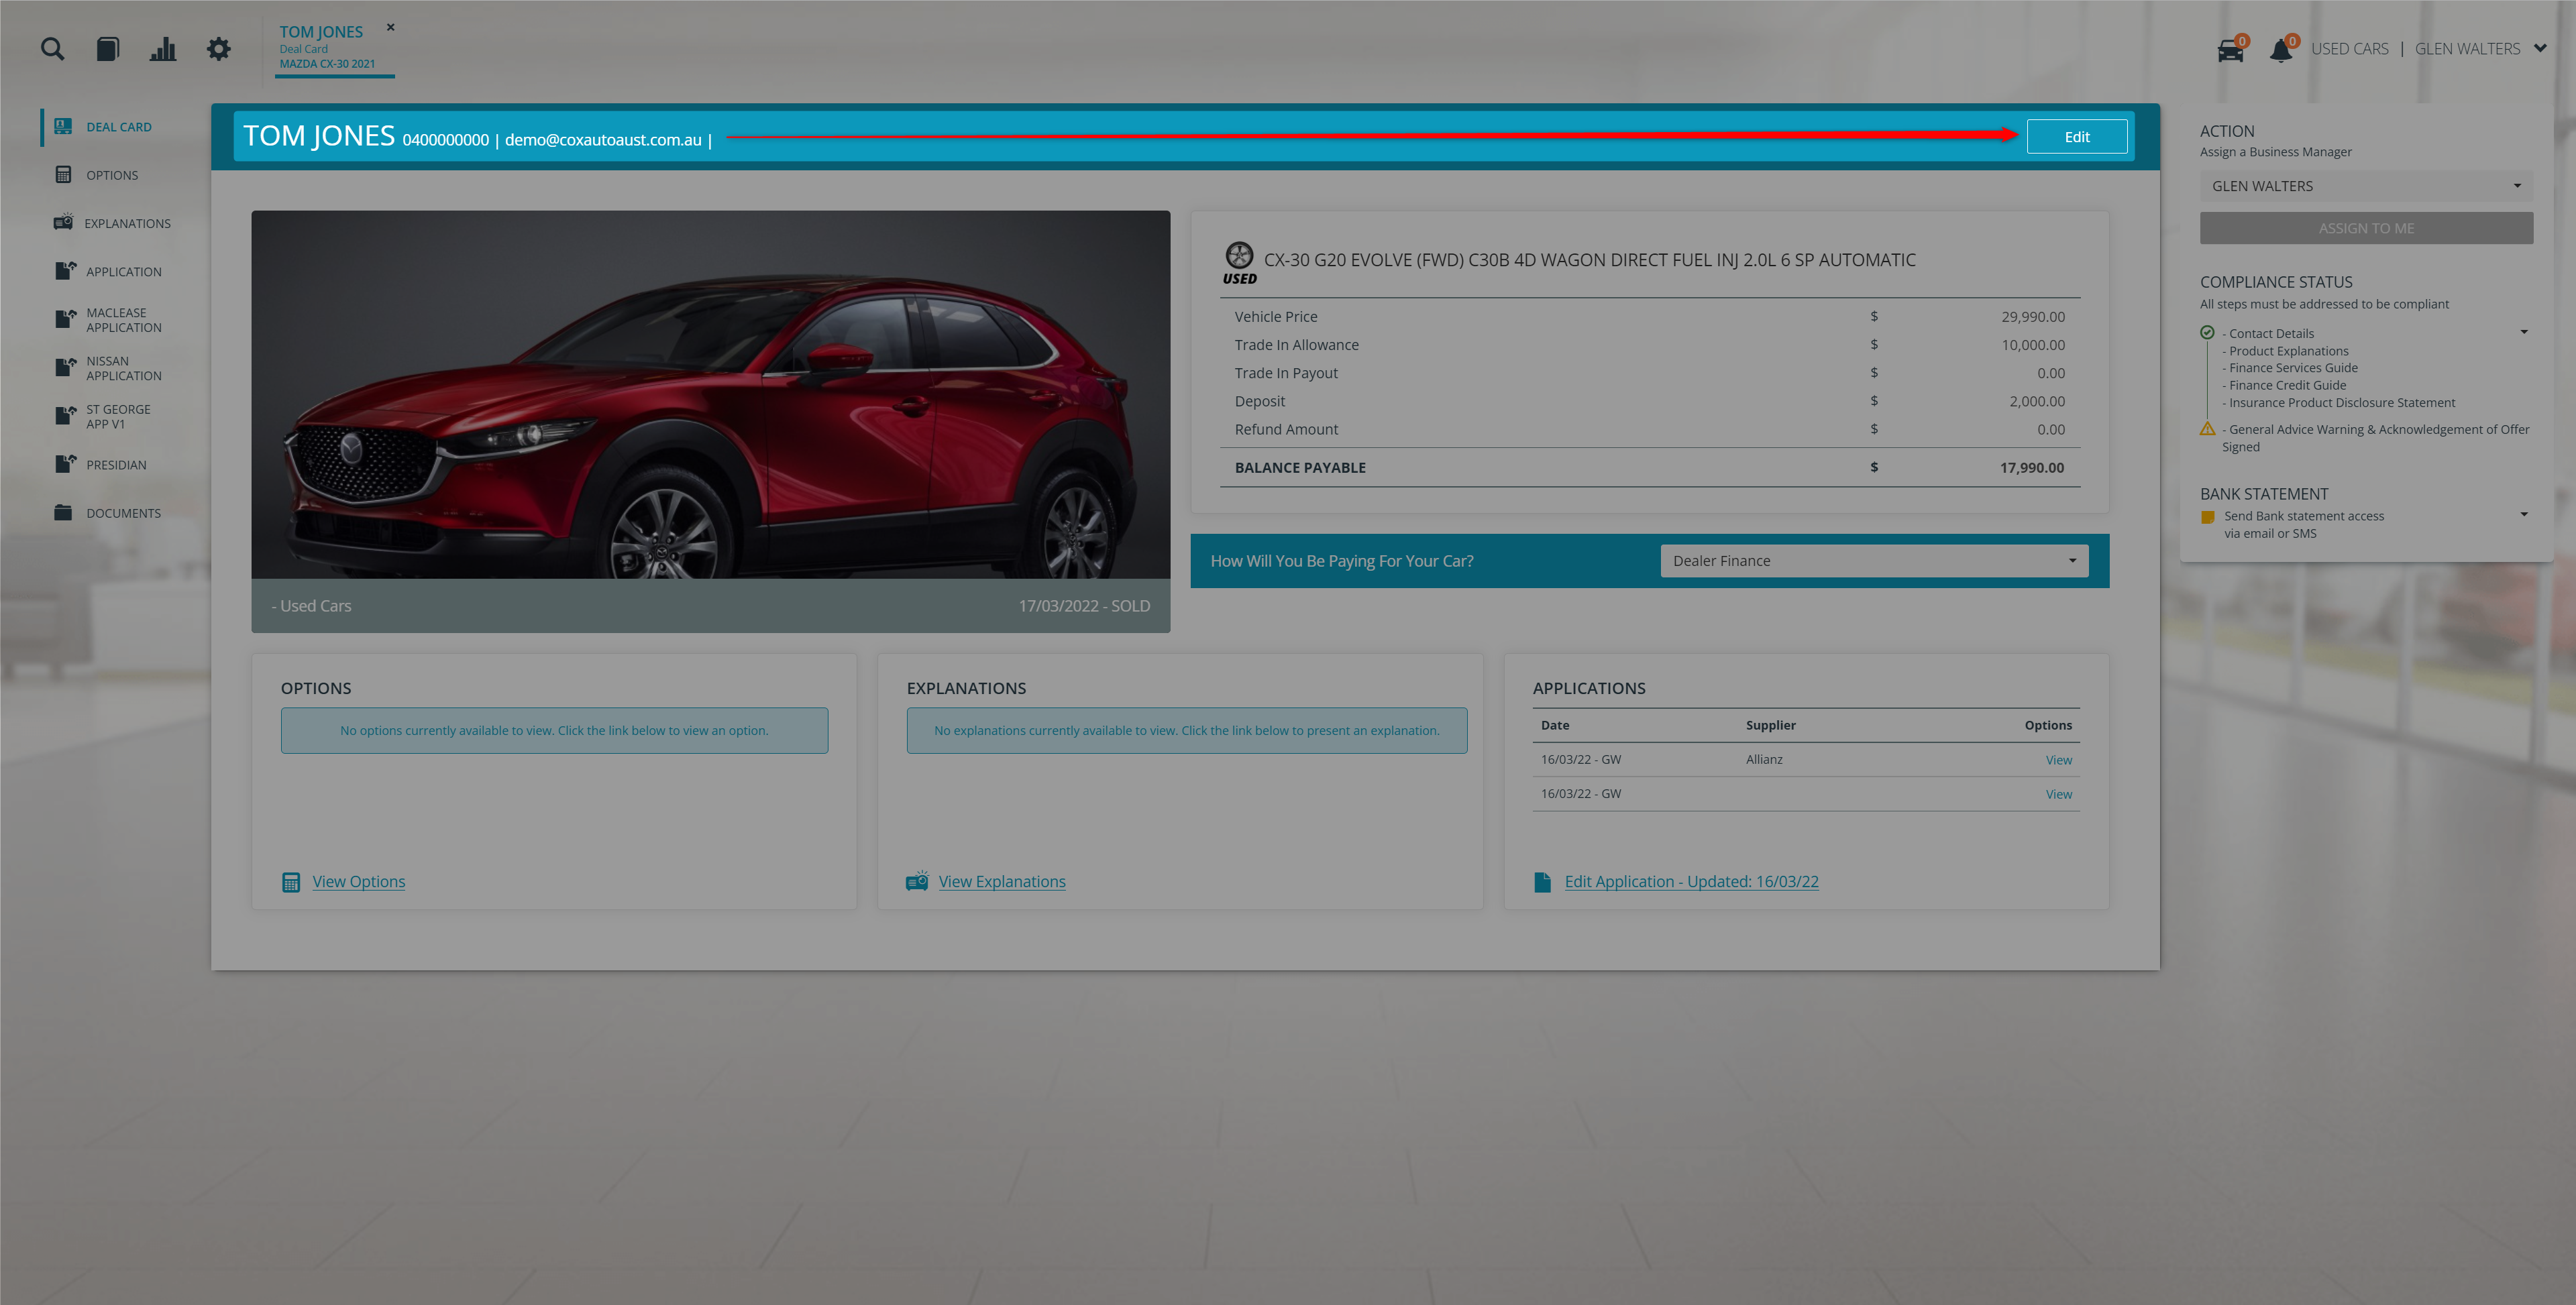Expand the Contact Details compliance section

coord(2523,332)
